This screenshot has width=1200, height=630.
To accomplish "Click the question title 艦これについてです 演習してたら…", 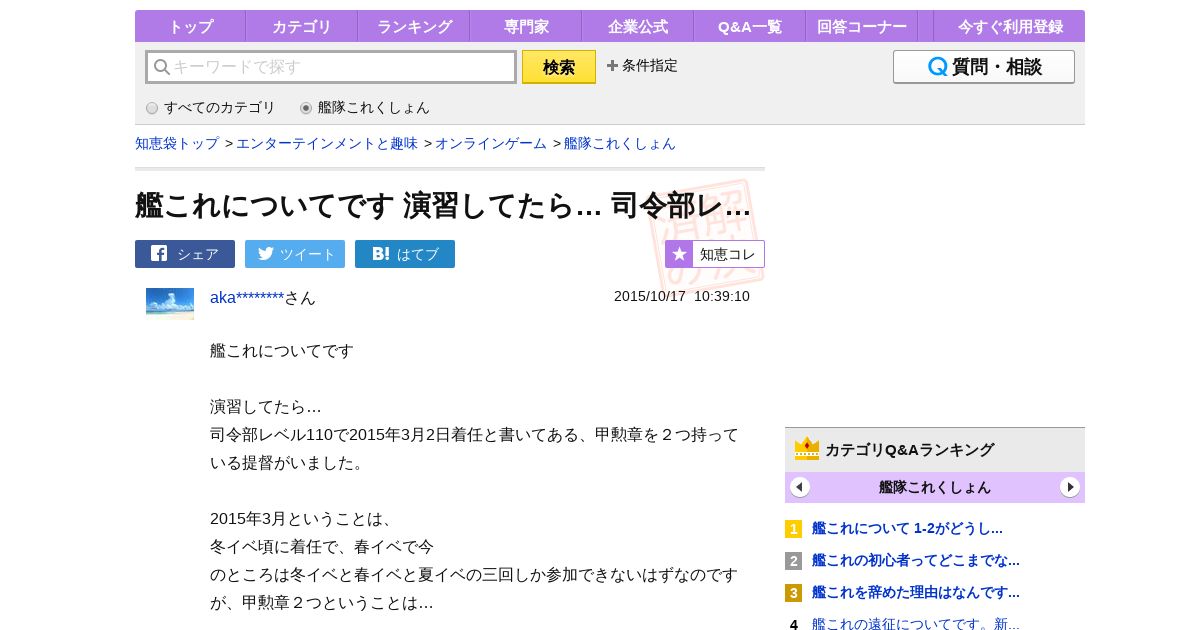I will pos(443,205).
